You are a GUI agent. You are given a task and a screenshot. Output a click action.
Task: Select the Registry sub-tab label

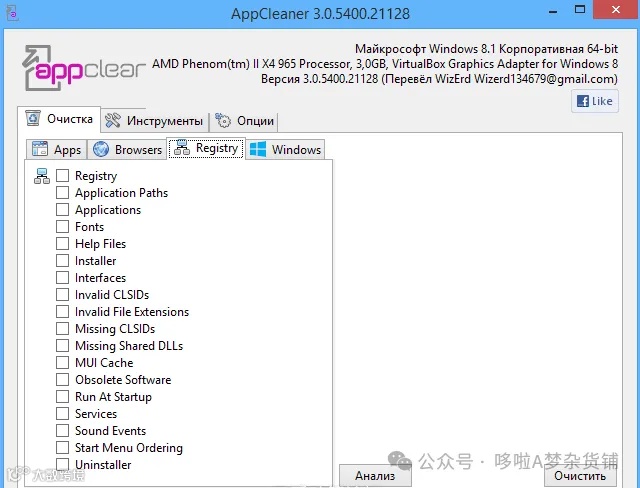tap(217, 148)
